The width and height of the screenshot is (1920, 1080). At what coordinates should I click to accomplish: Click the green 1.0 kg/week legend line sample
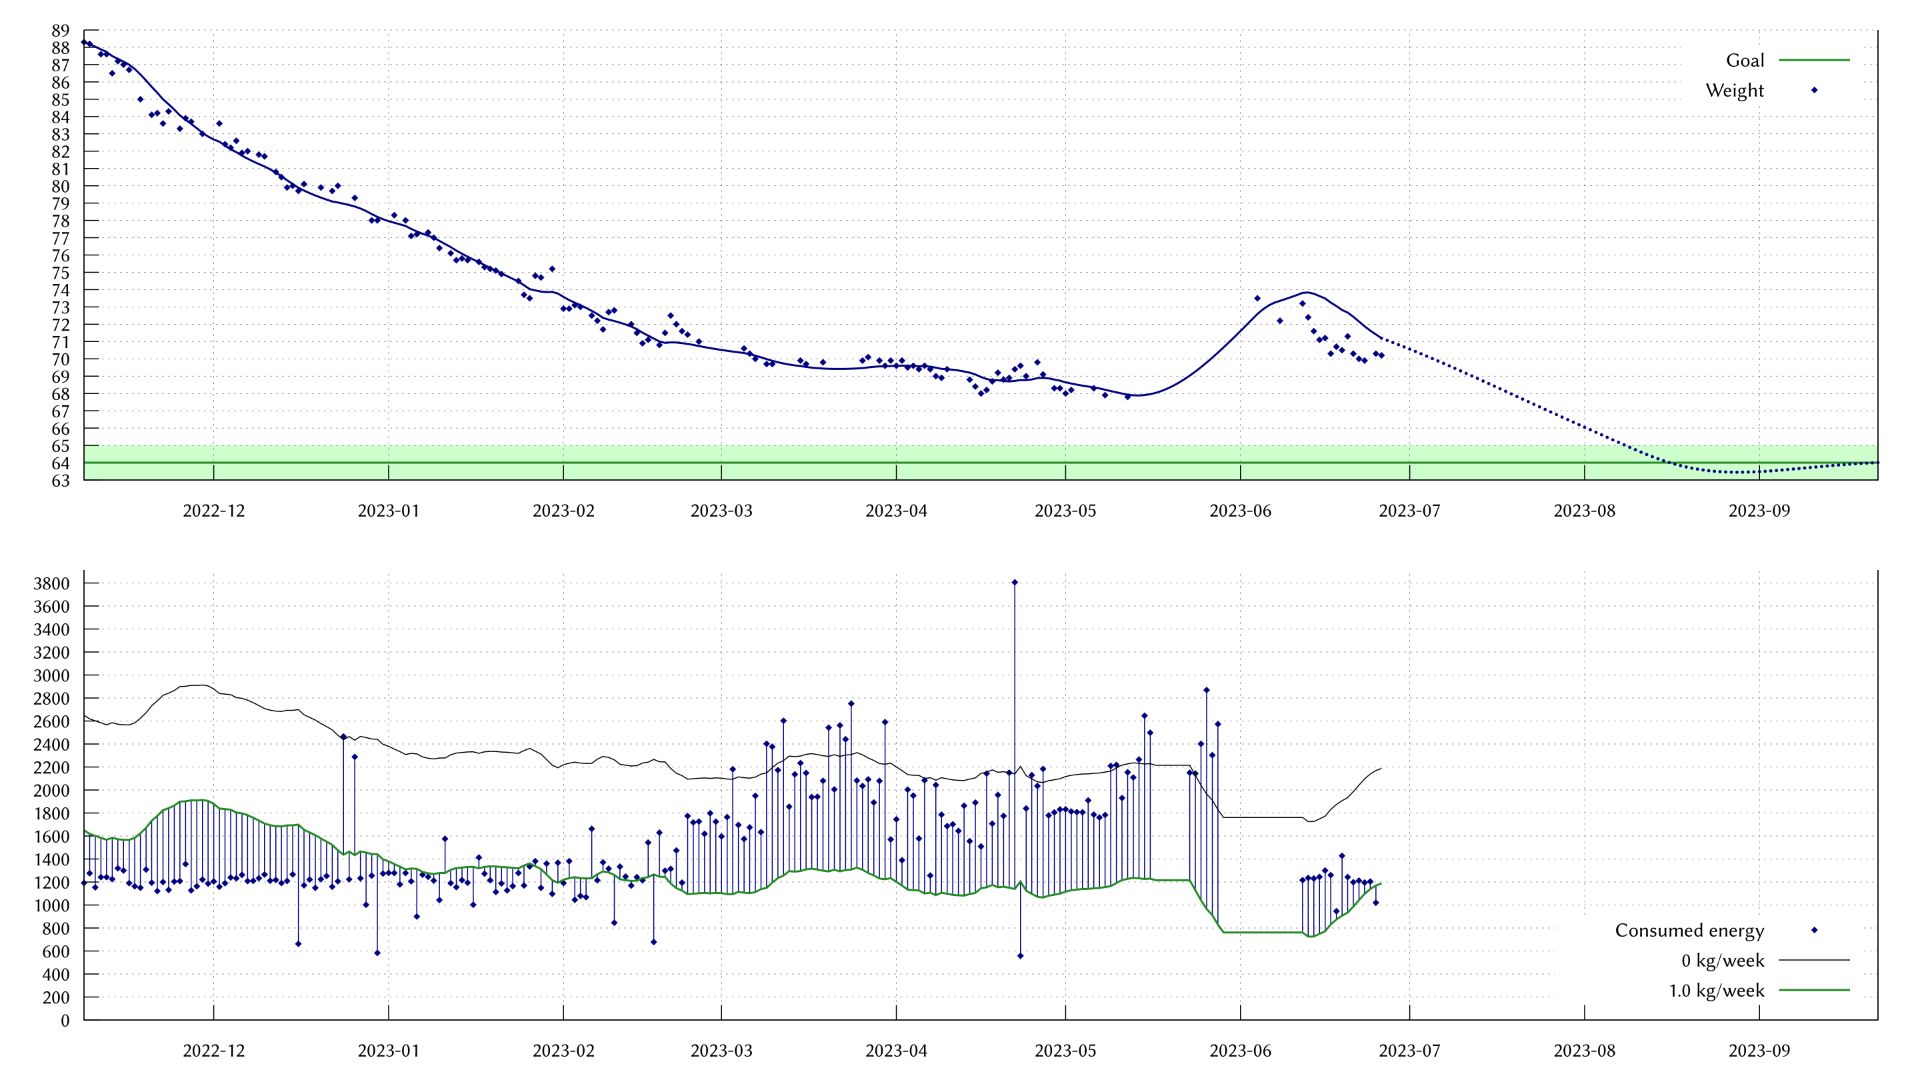point(1815,990)
